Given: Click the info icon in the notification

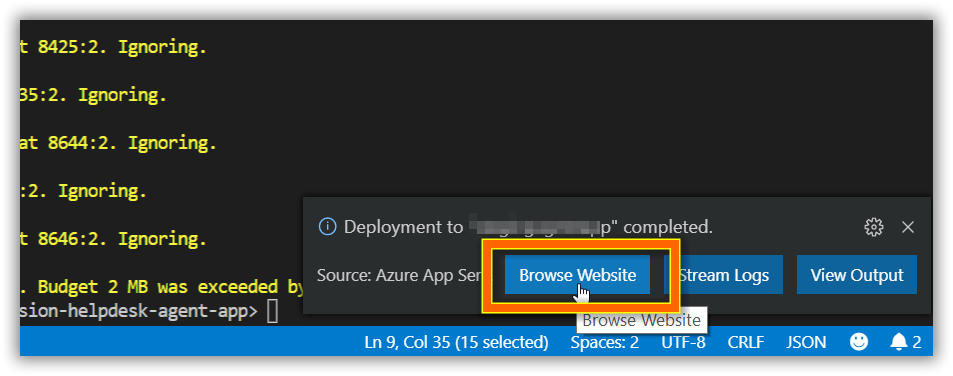Looking at the screenshot, I should tap(327, 227).
